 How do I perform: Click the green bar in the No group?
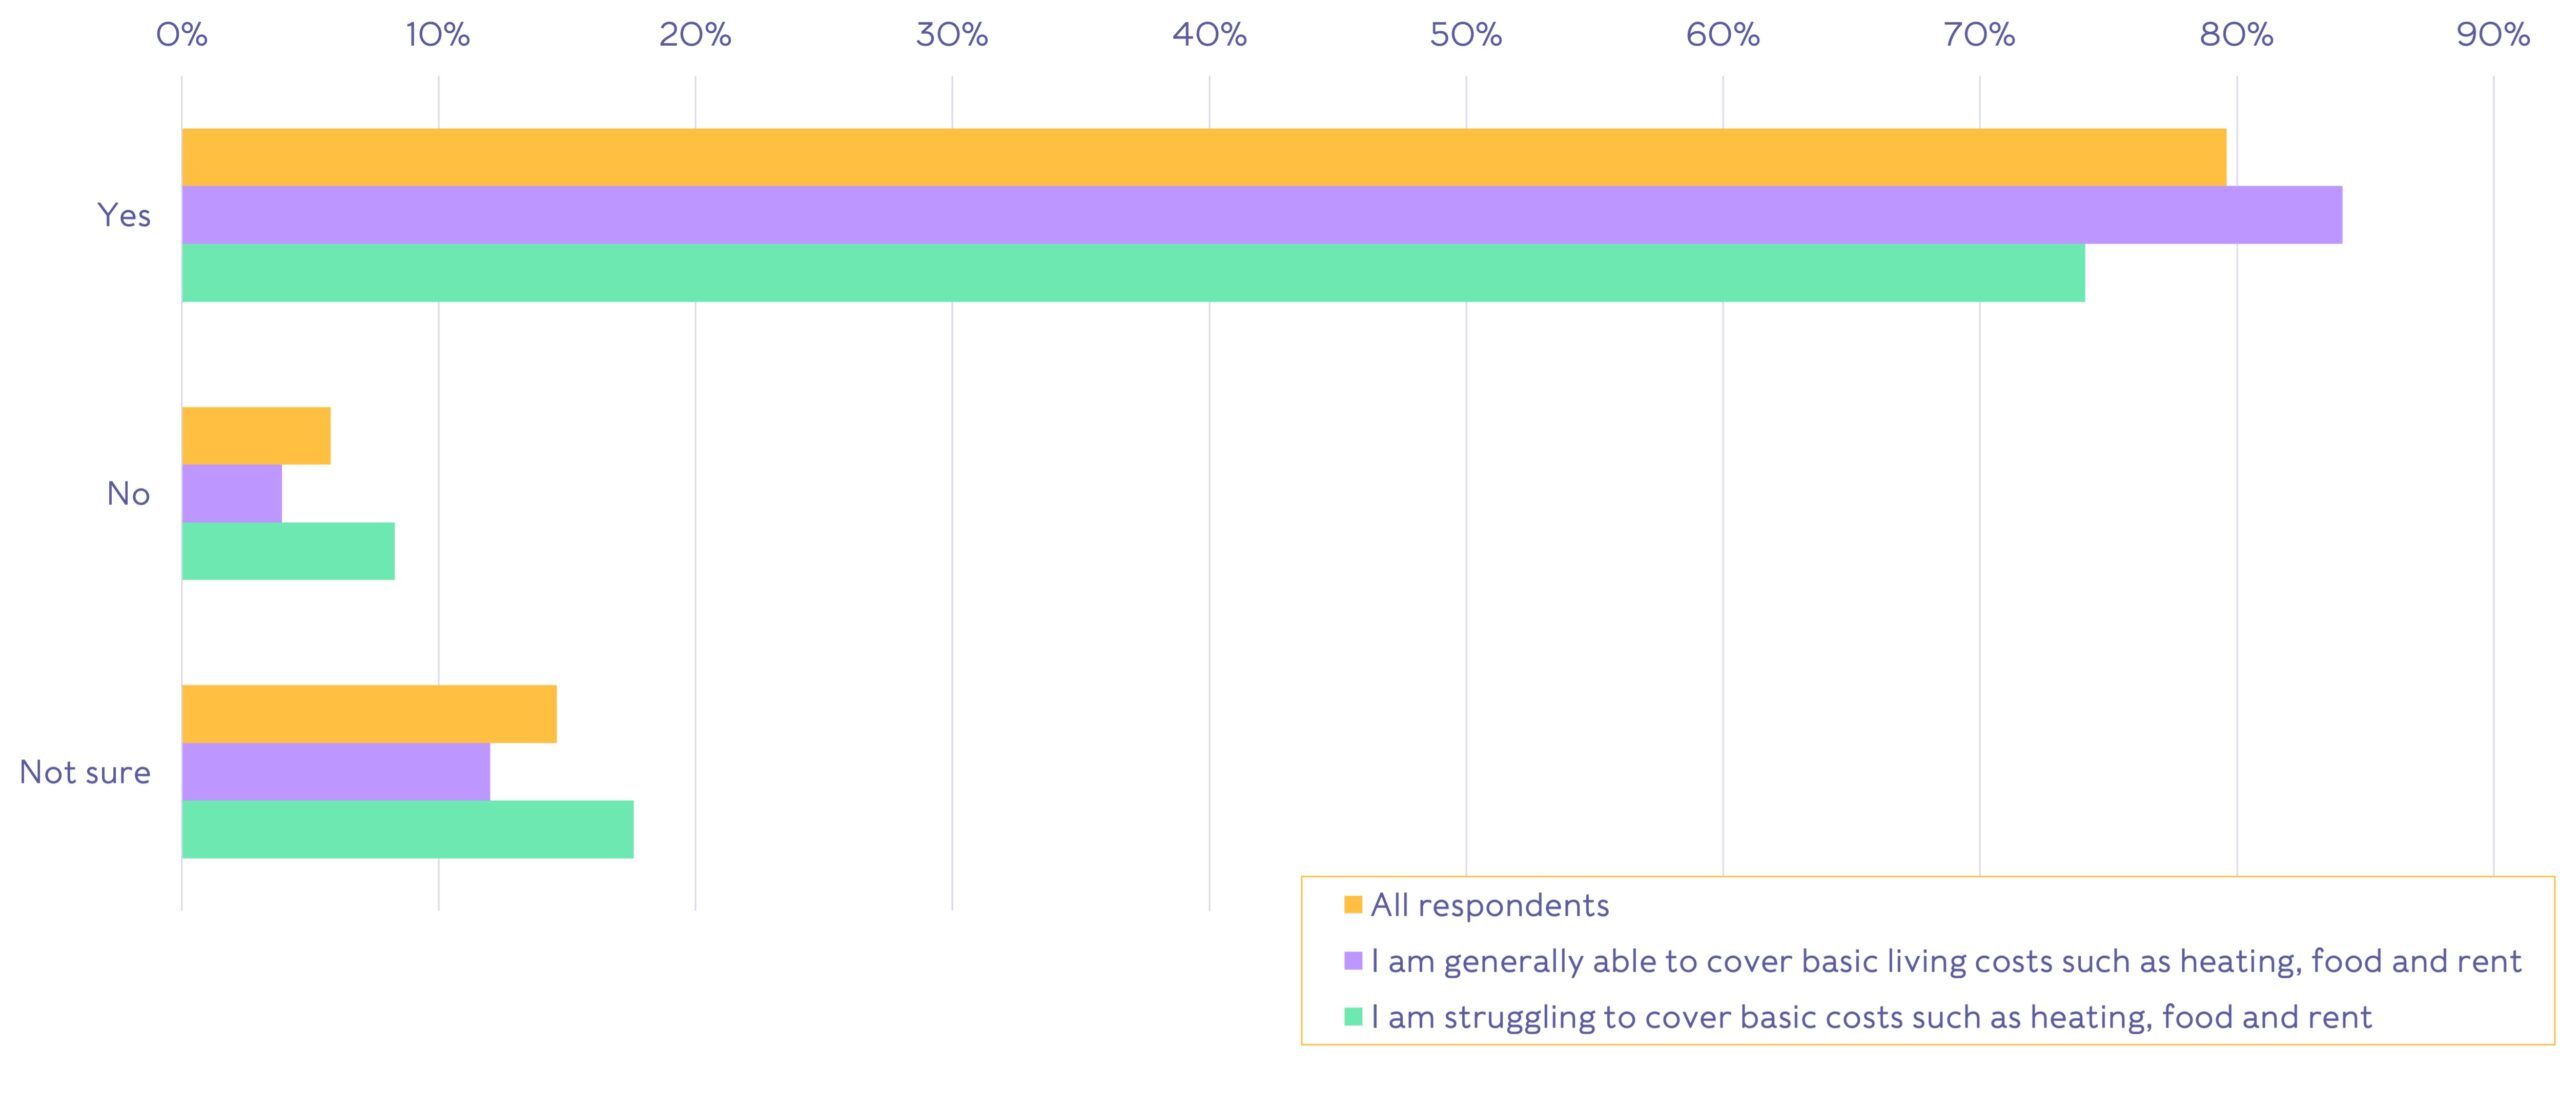point(288,551)
